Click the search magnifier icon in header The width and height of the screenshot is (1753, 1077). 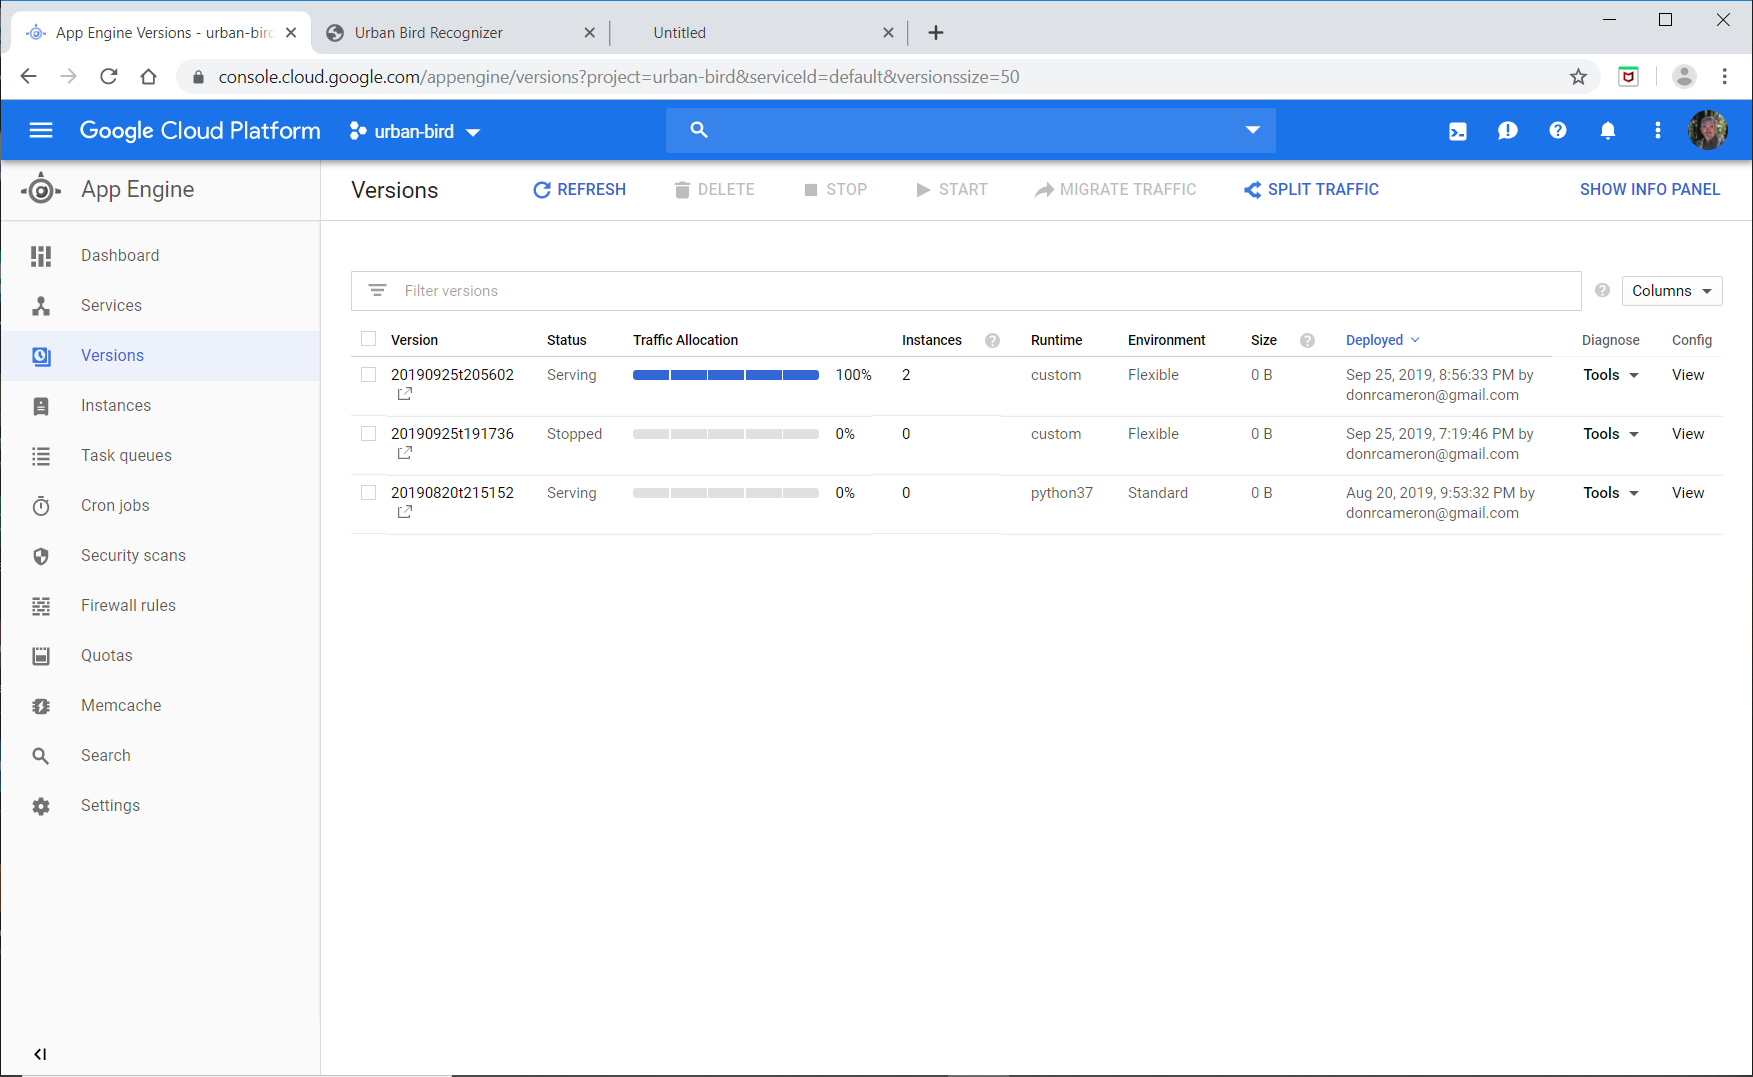point(699,130)
